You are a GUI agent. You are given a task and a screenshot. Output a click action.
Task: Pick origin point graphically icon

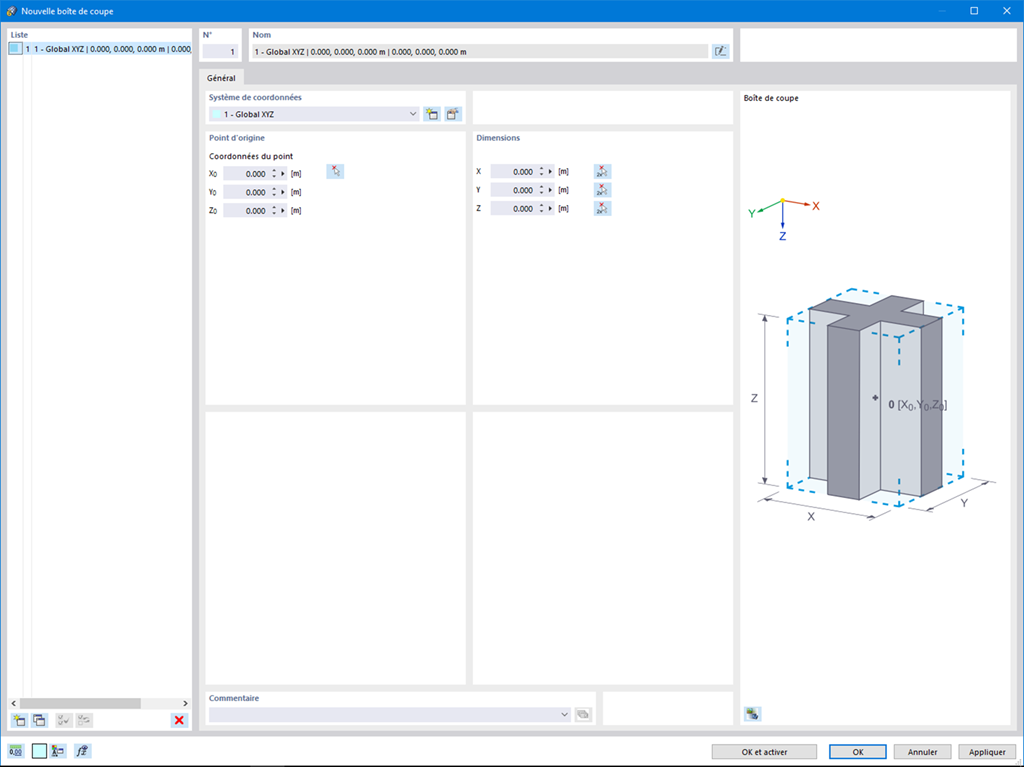click(x=335, y=172)
